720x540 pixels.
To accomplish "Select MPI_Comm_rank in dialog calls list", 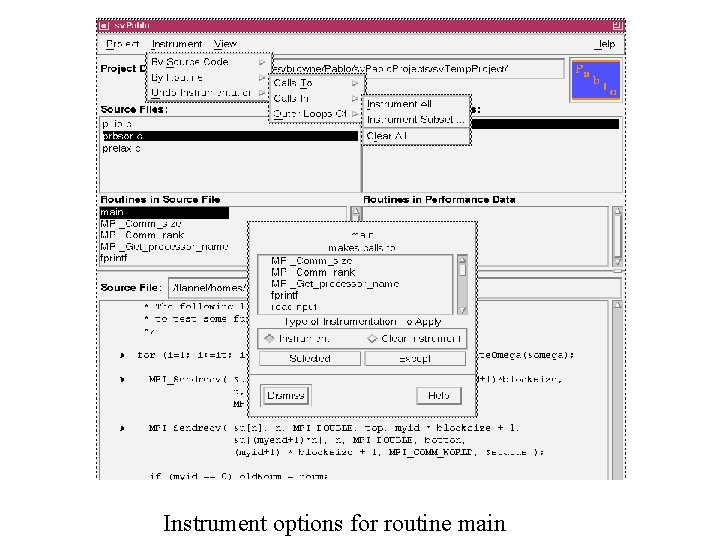I will [313, 272].
